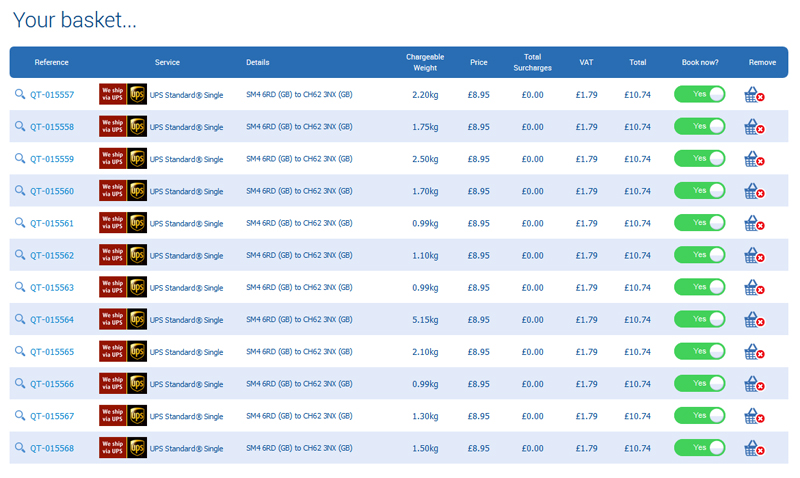Remove QT-015568 from the basket
Screen dimensions: 800x478
[754, 448]
